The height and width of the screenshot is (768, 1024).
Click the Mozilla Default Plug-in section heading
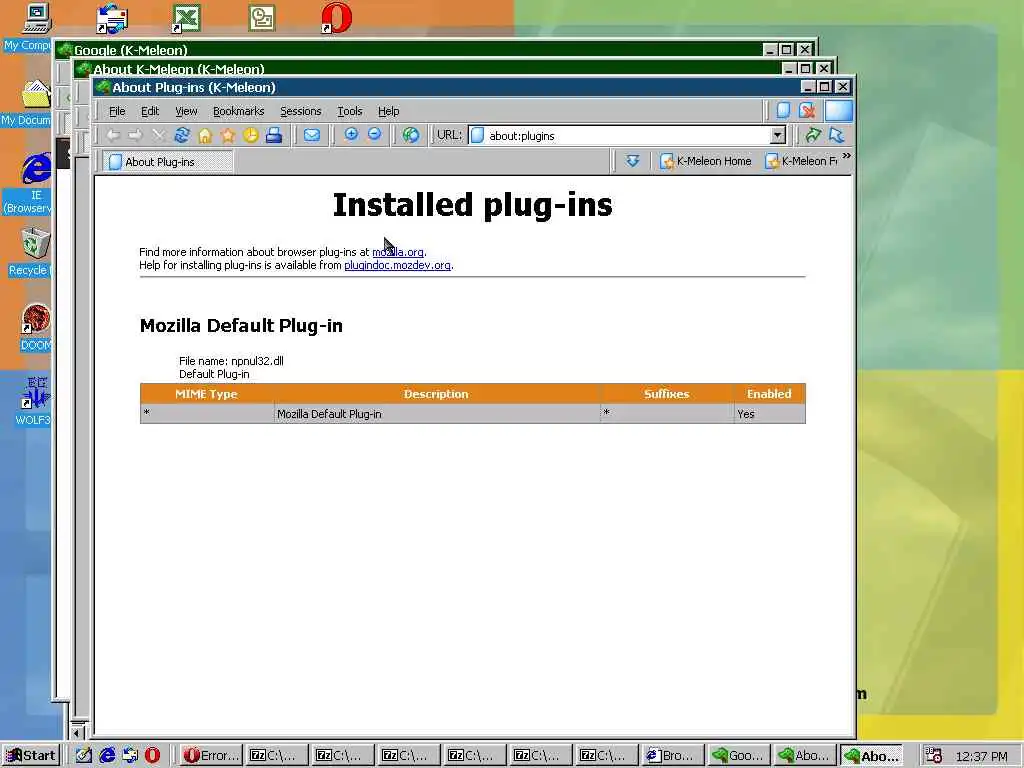241,326
